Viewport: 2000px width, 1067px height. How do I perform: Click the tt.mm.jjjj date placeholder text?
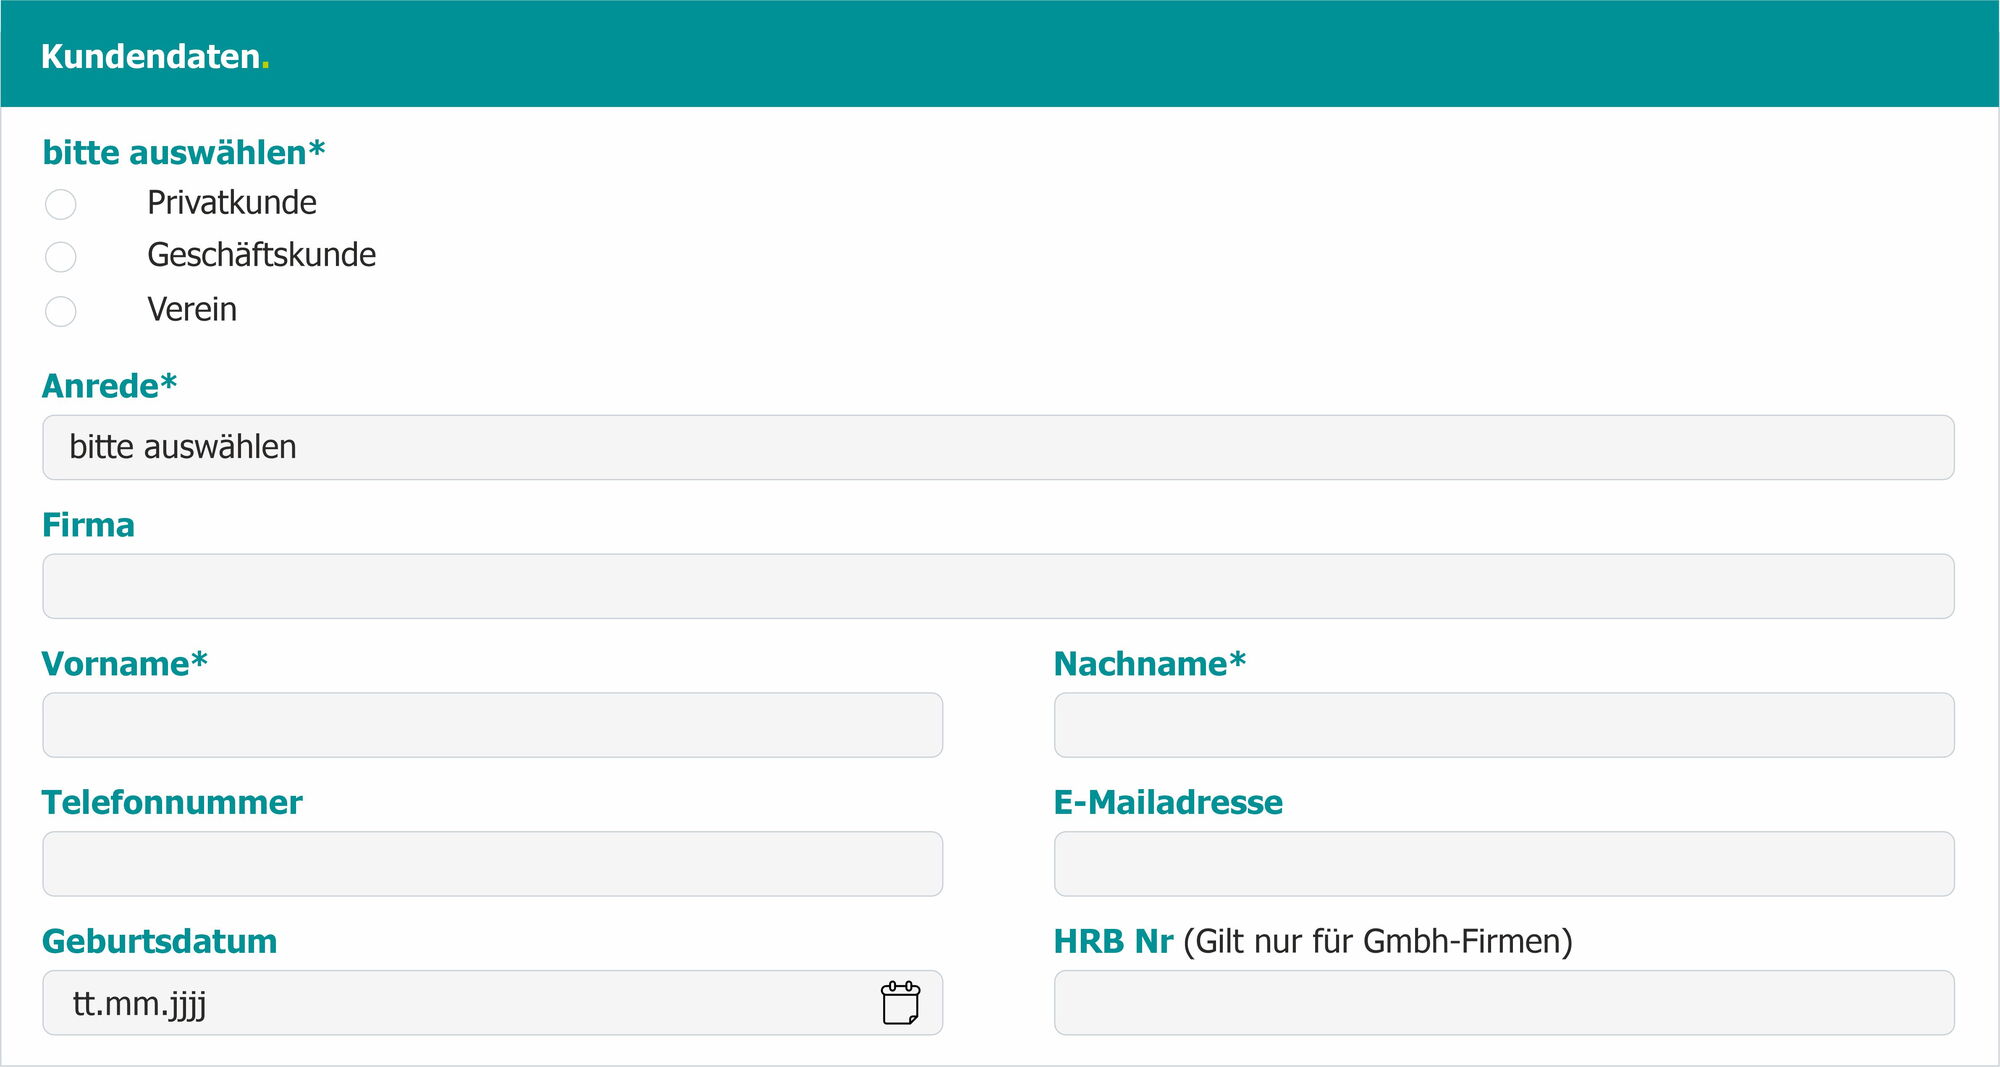140,1003
